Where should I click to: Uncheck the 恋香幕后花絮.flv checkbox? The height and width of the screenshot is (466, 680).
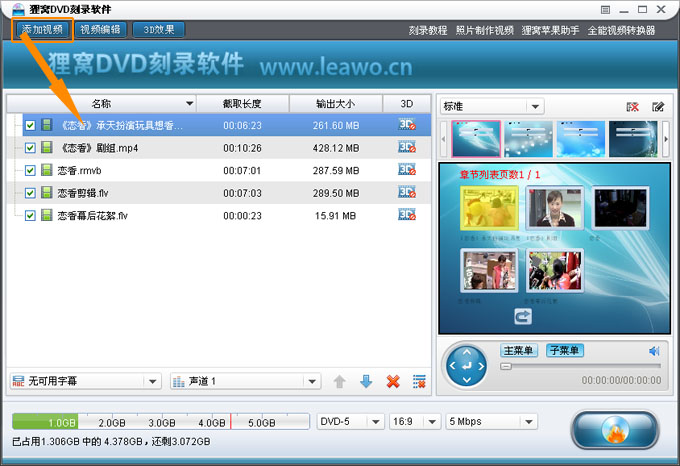(x=30, y=215)
